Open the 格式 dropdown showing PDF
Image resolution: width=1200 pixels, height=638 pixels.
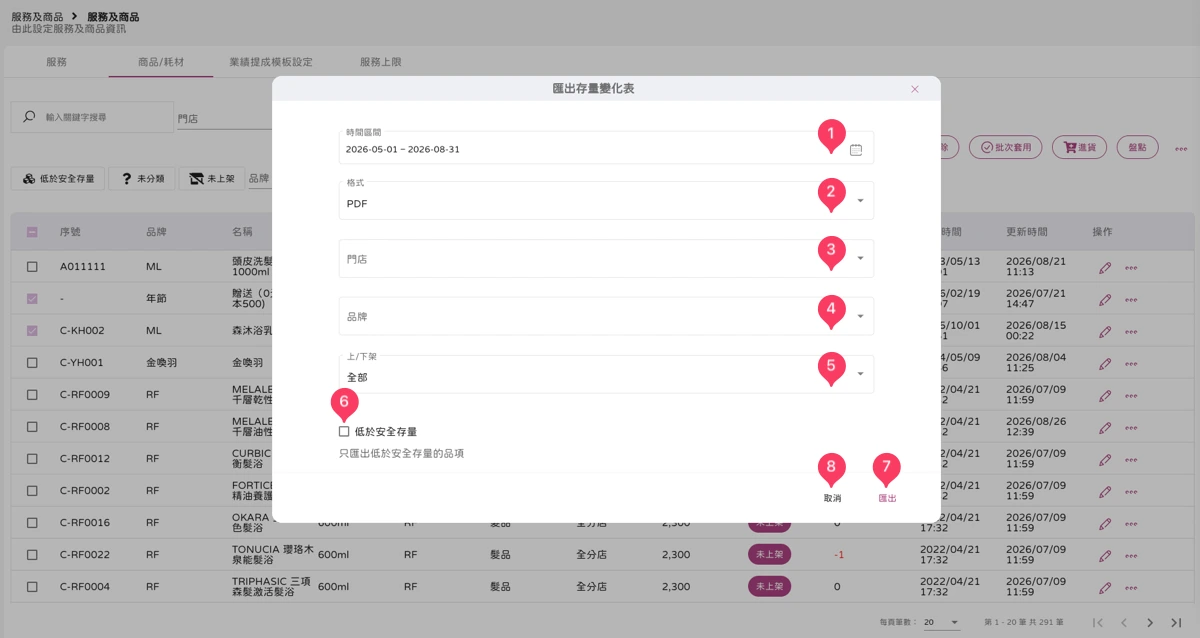click(606, 201)
